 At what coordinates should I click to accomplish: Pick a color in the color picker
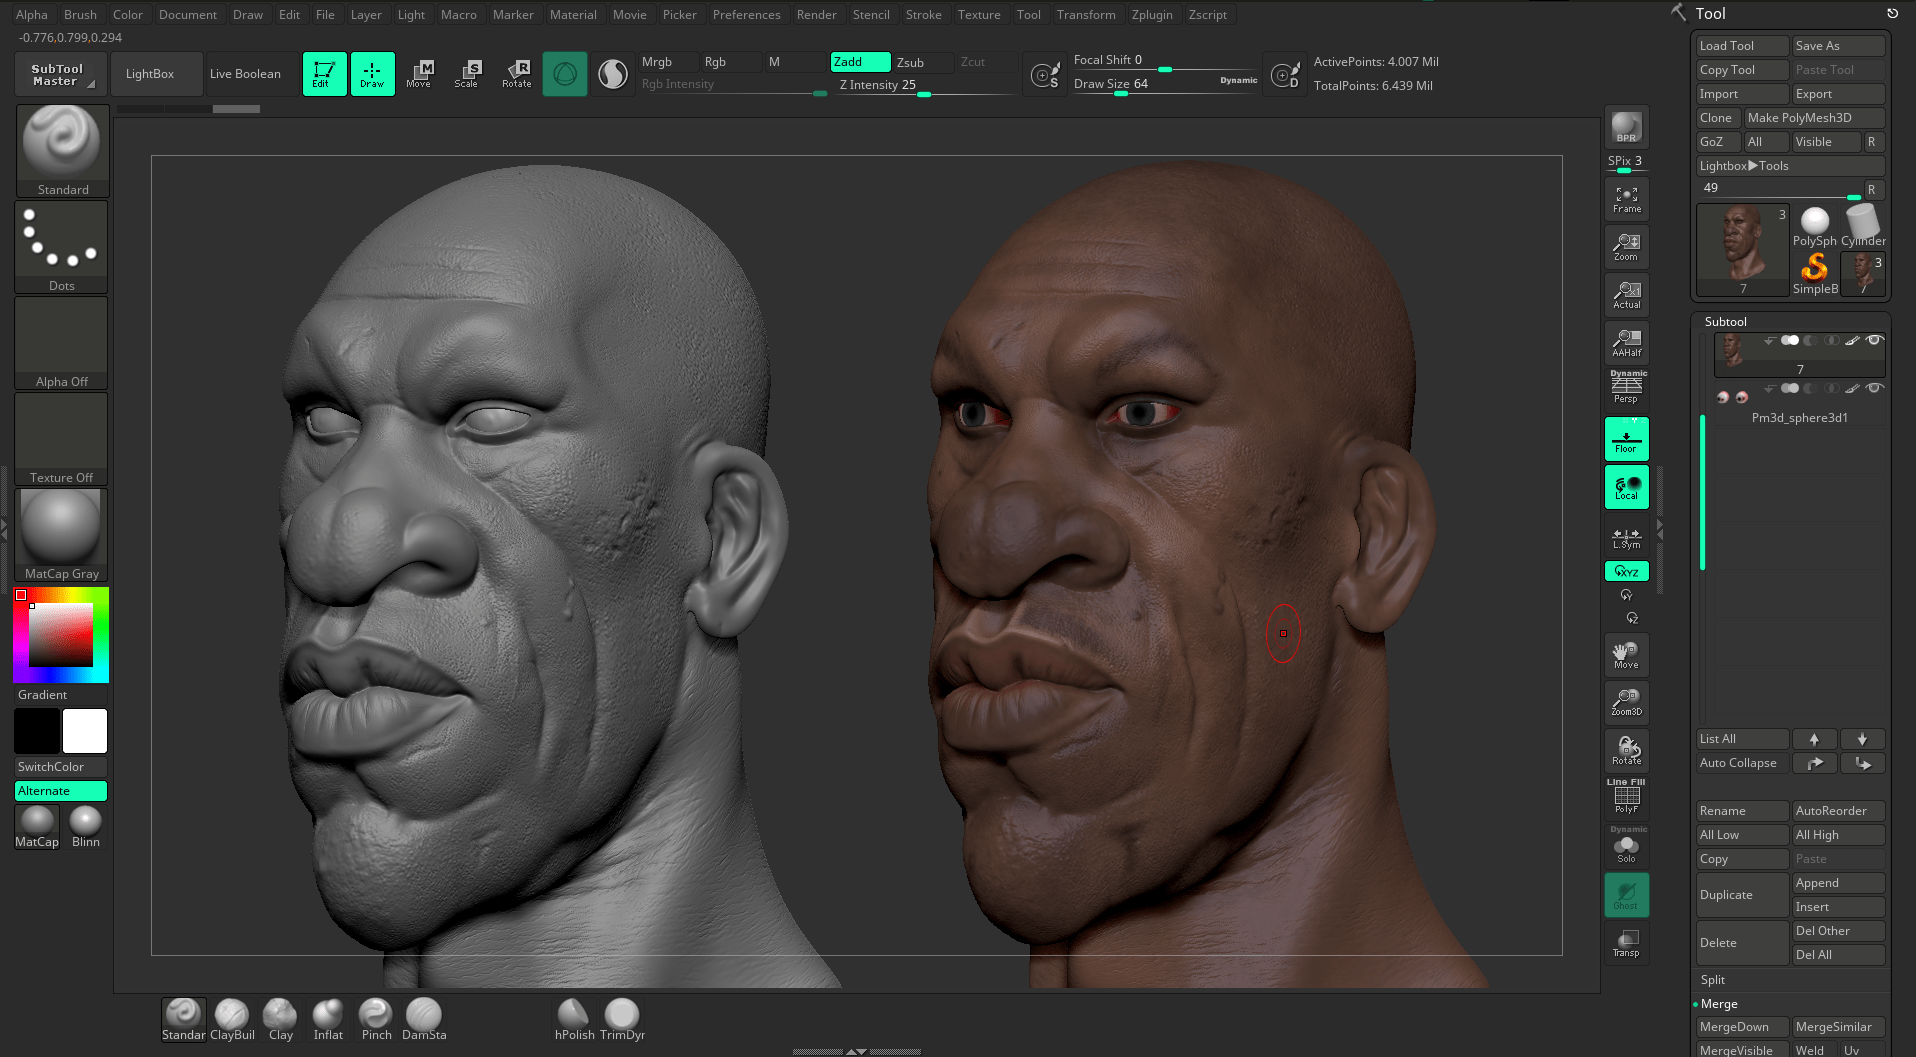(x=60, y=635)
